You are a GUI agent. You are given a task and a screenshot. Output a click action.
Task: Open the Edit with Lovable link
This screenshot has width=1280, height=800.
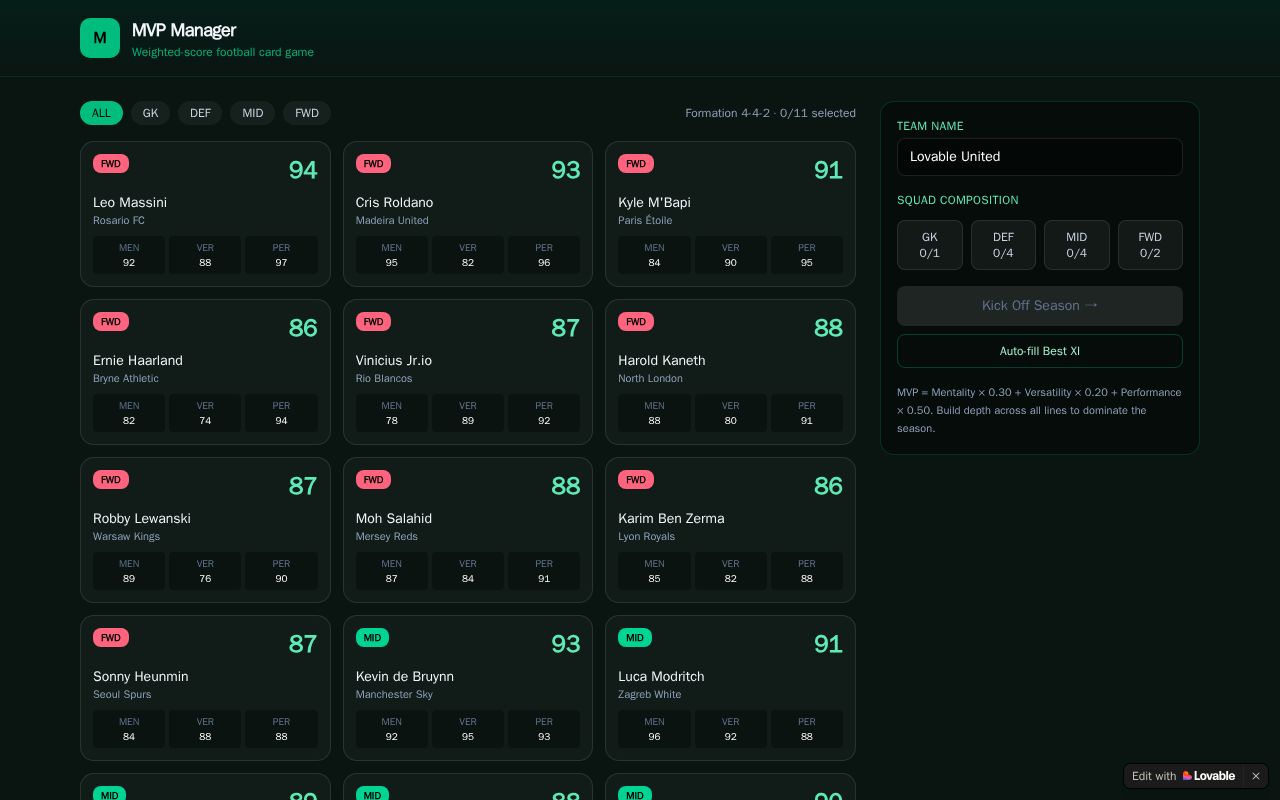click(1183, 776)
